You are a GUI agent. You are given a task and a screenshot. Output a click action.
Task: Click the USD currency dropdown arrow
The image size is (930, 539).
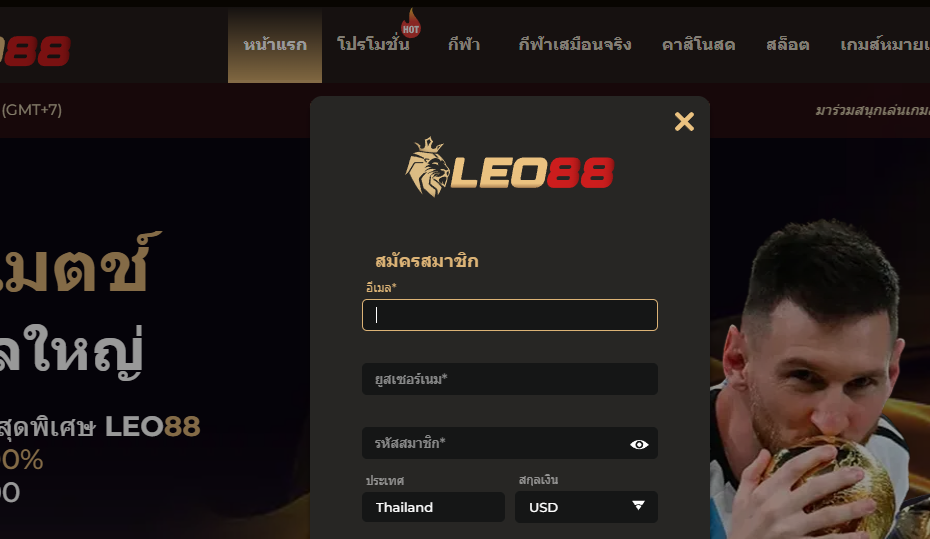coord(638,505)
